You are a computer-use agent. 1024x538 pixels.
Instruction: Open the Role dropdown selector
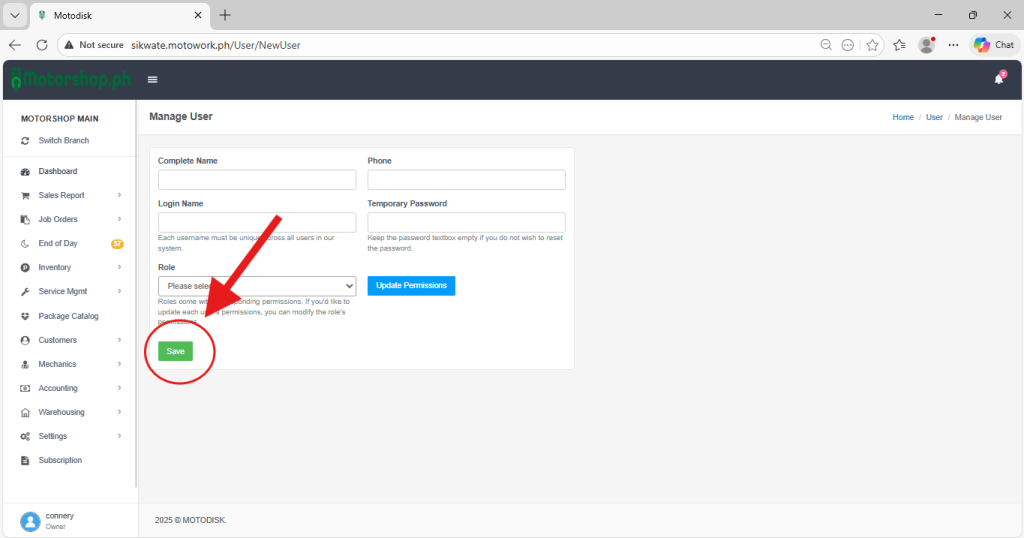pyautogui.click(x=257, y=286)
